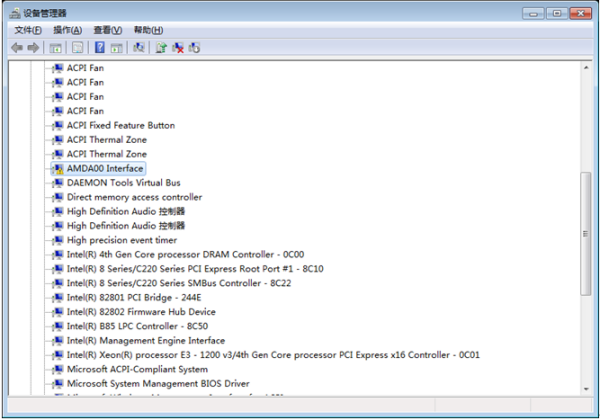The height and width of the screenshot is (420, 600).
Task: Click the scan for hardware changes icon
Action: 138,47
